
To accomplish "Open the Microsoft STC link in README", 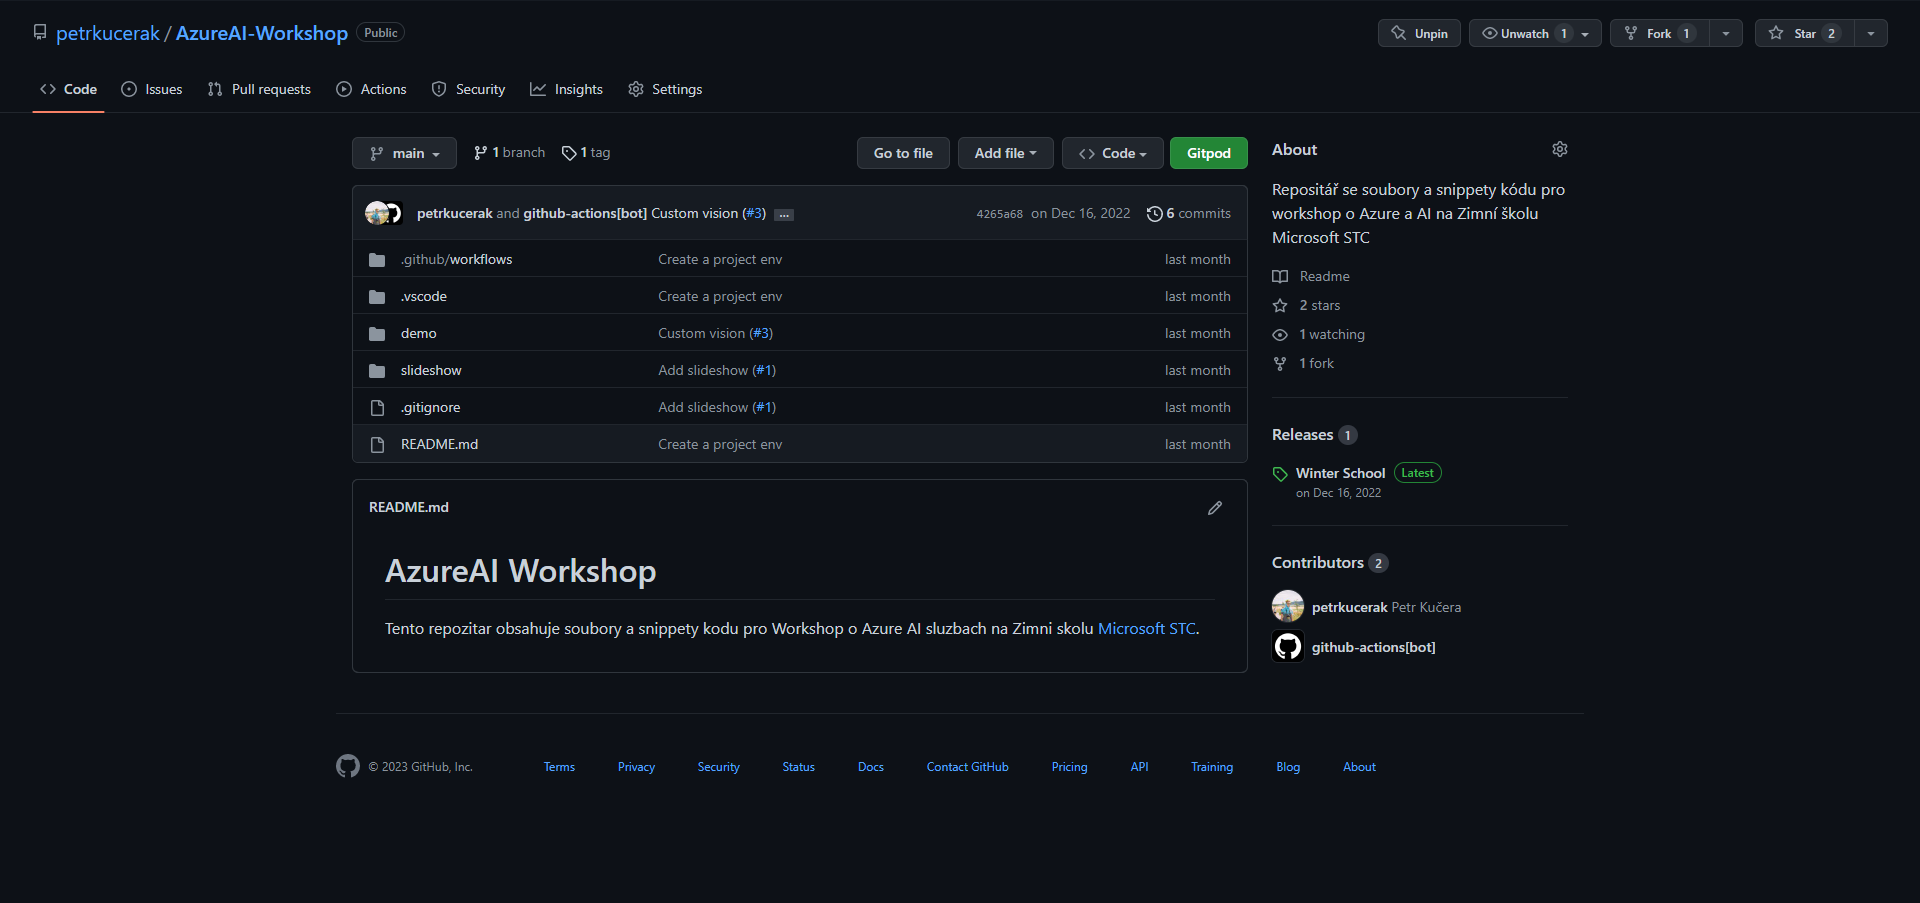I will point(1146,628).
